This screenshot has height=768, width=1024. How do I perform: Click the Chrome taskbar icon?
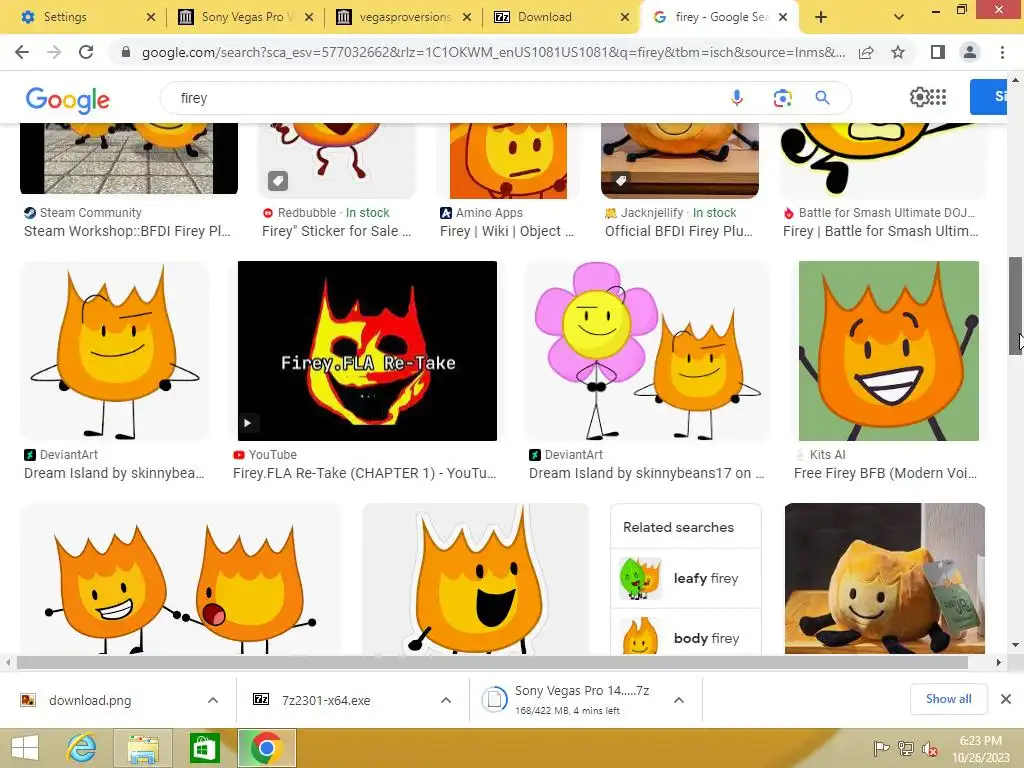tap(266, 748)
